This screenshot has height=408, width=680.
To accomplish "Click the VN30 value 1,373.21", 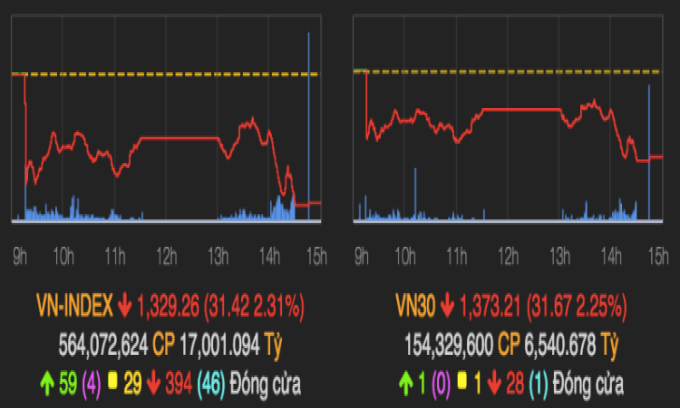I will [x=490, y=306].
